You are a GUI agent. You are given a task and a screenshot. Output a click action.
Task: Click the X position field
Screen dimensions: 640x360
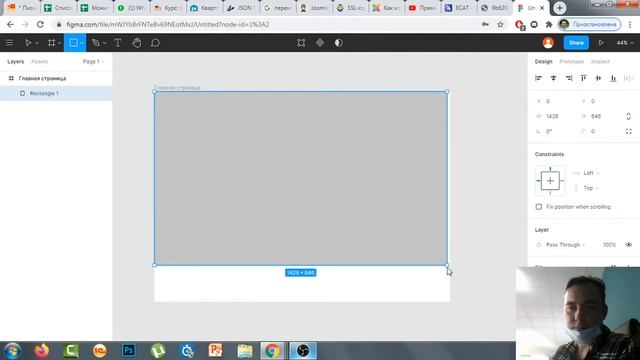[x=556, y=101]
